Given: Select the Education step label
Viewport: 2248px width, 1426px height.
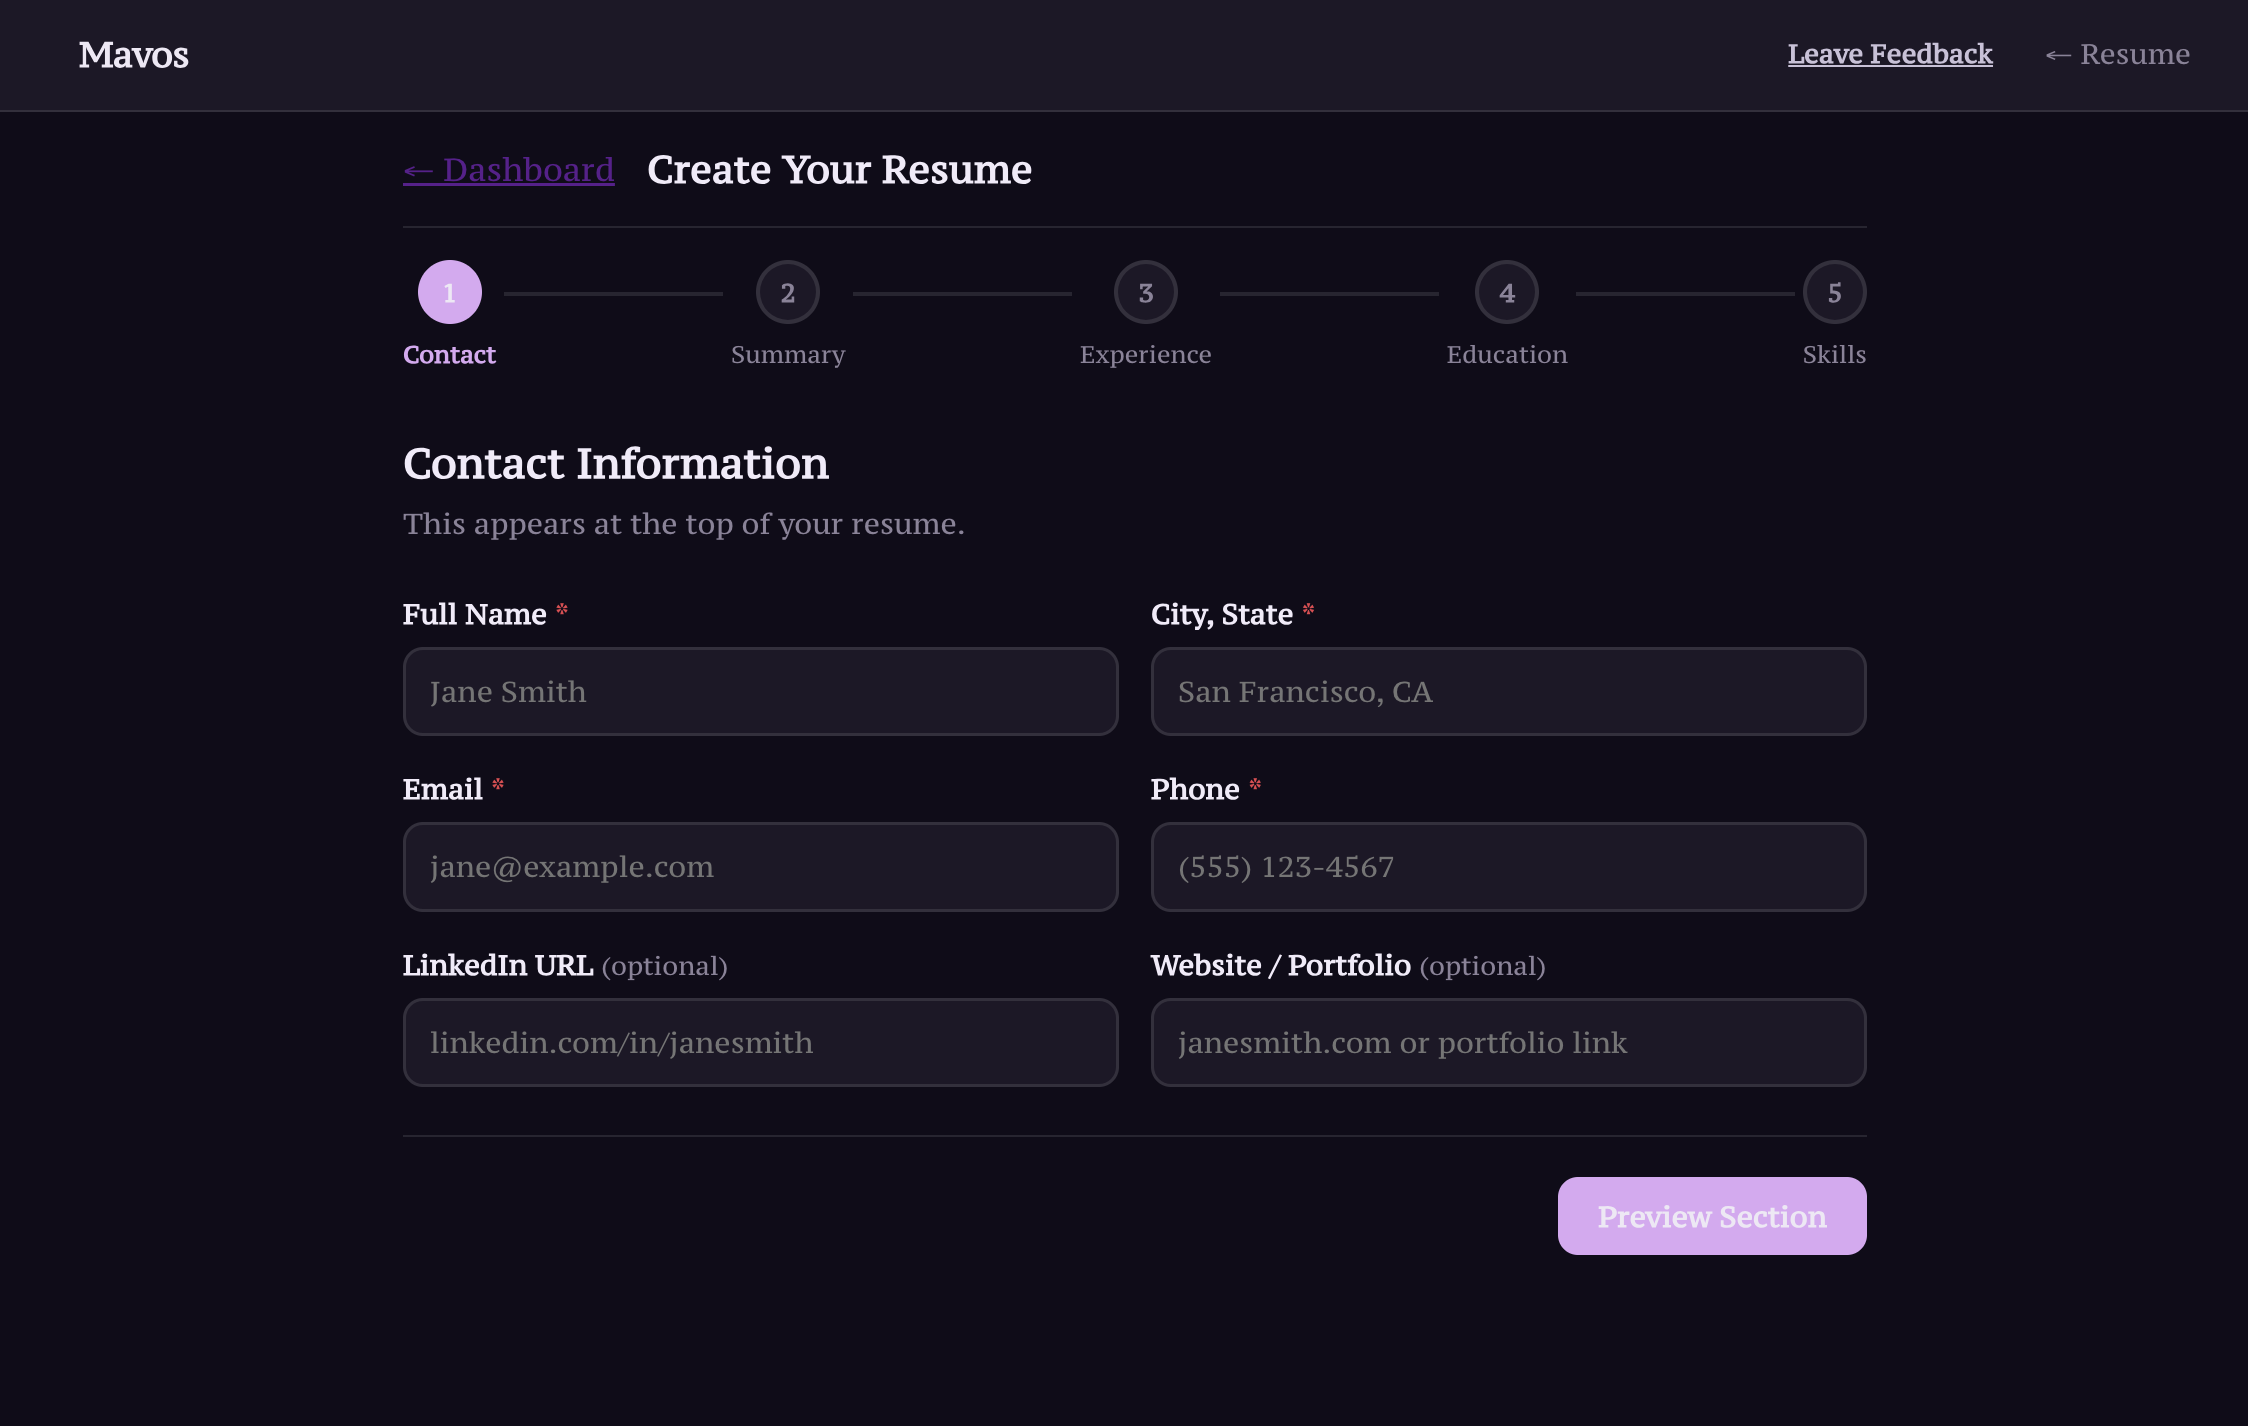Looking at the screenshot, I should (x=1506, y=355).
